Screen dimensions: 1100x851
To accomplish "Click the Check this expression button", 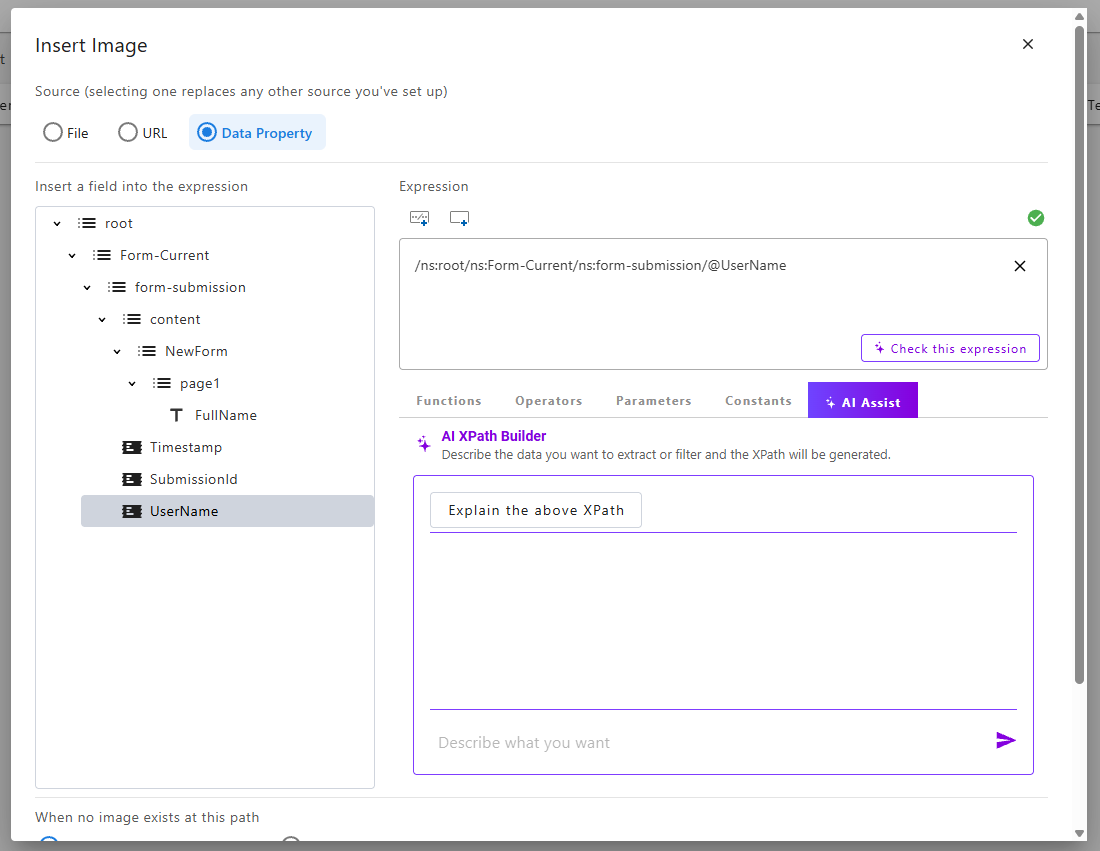I will (951, 348).
